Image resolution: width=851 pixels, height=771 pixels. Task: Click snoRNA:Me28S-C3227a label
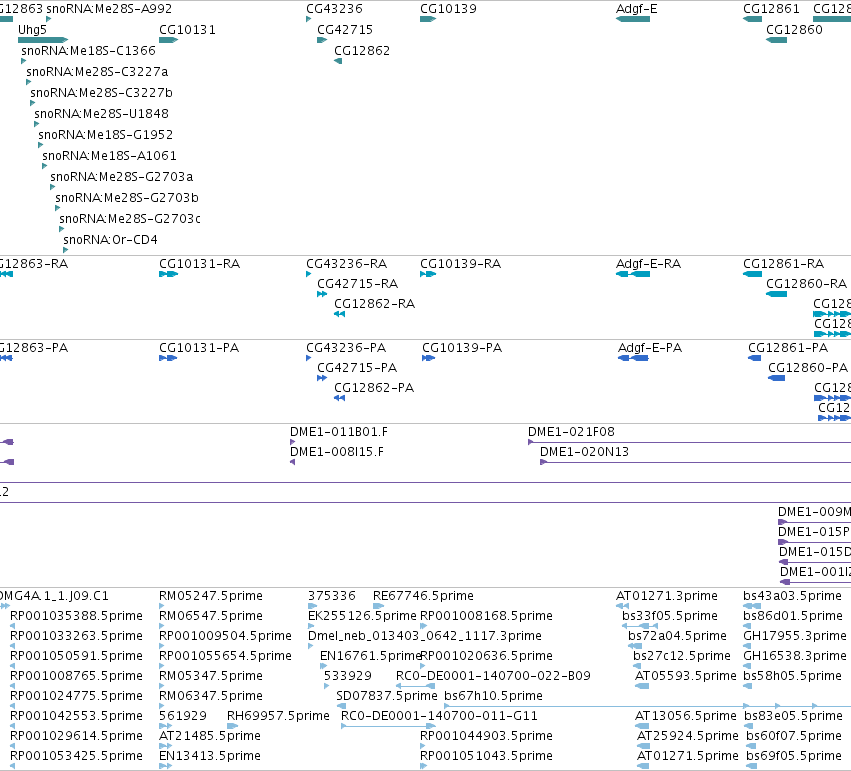tap(97, 72)
